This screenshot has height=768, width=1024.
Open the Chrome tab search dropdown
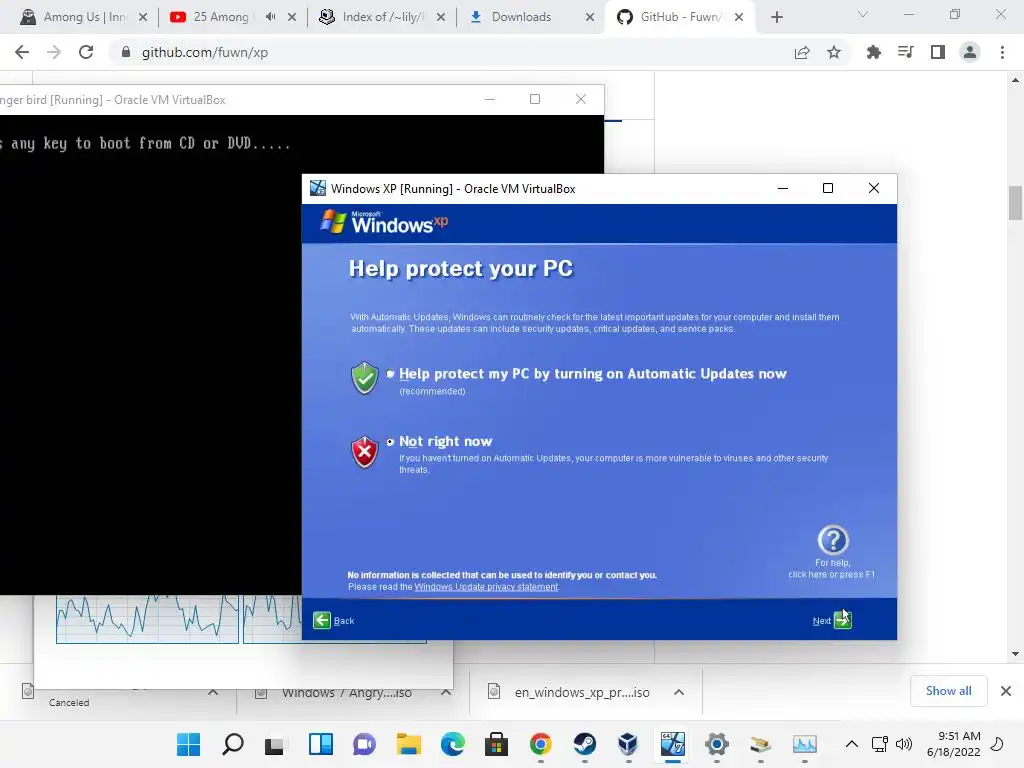tap(863, 14)
